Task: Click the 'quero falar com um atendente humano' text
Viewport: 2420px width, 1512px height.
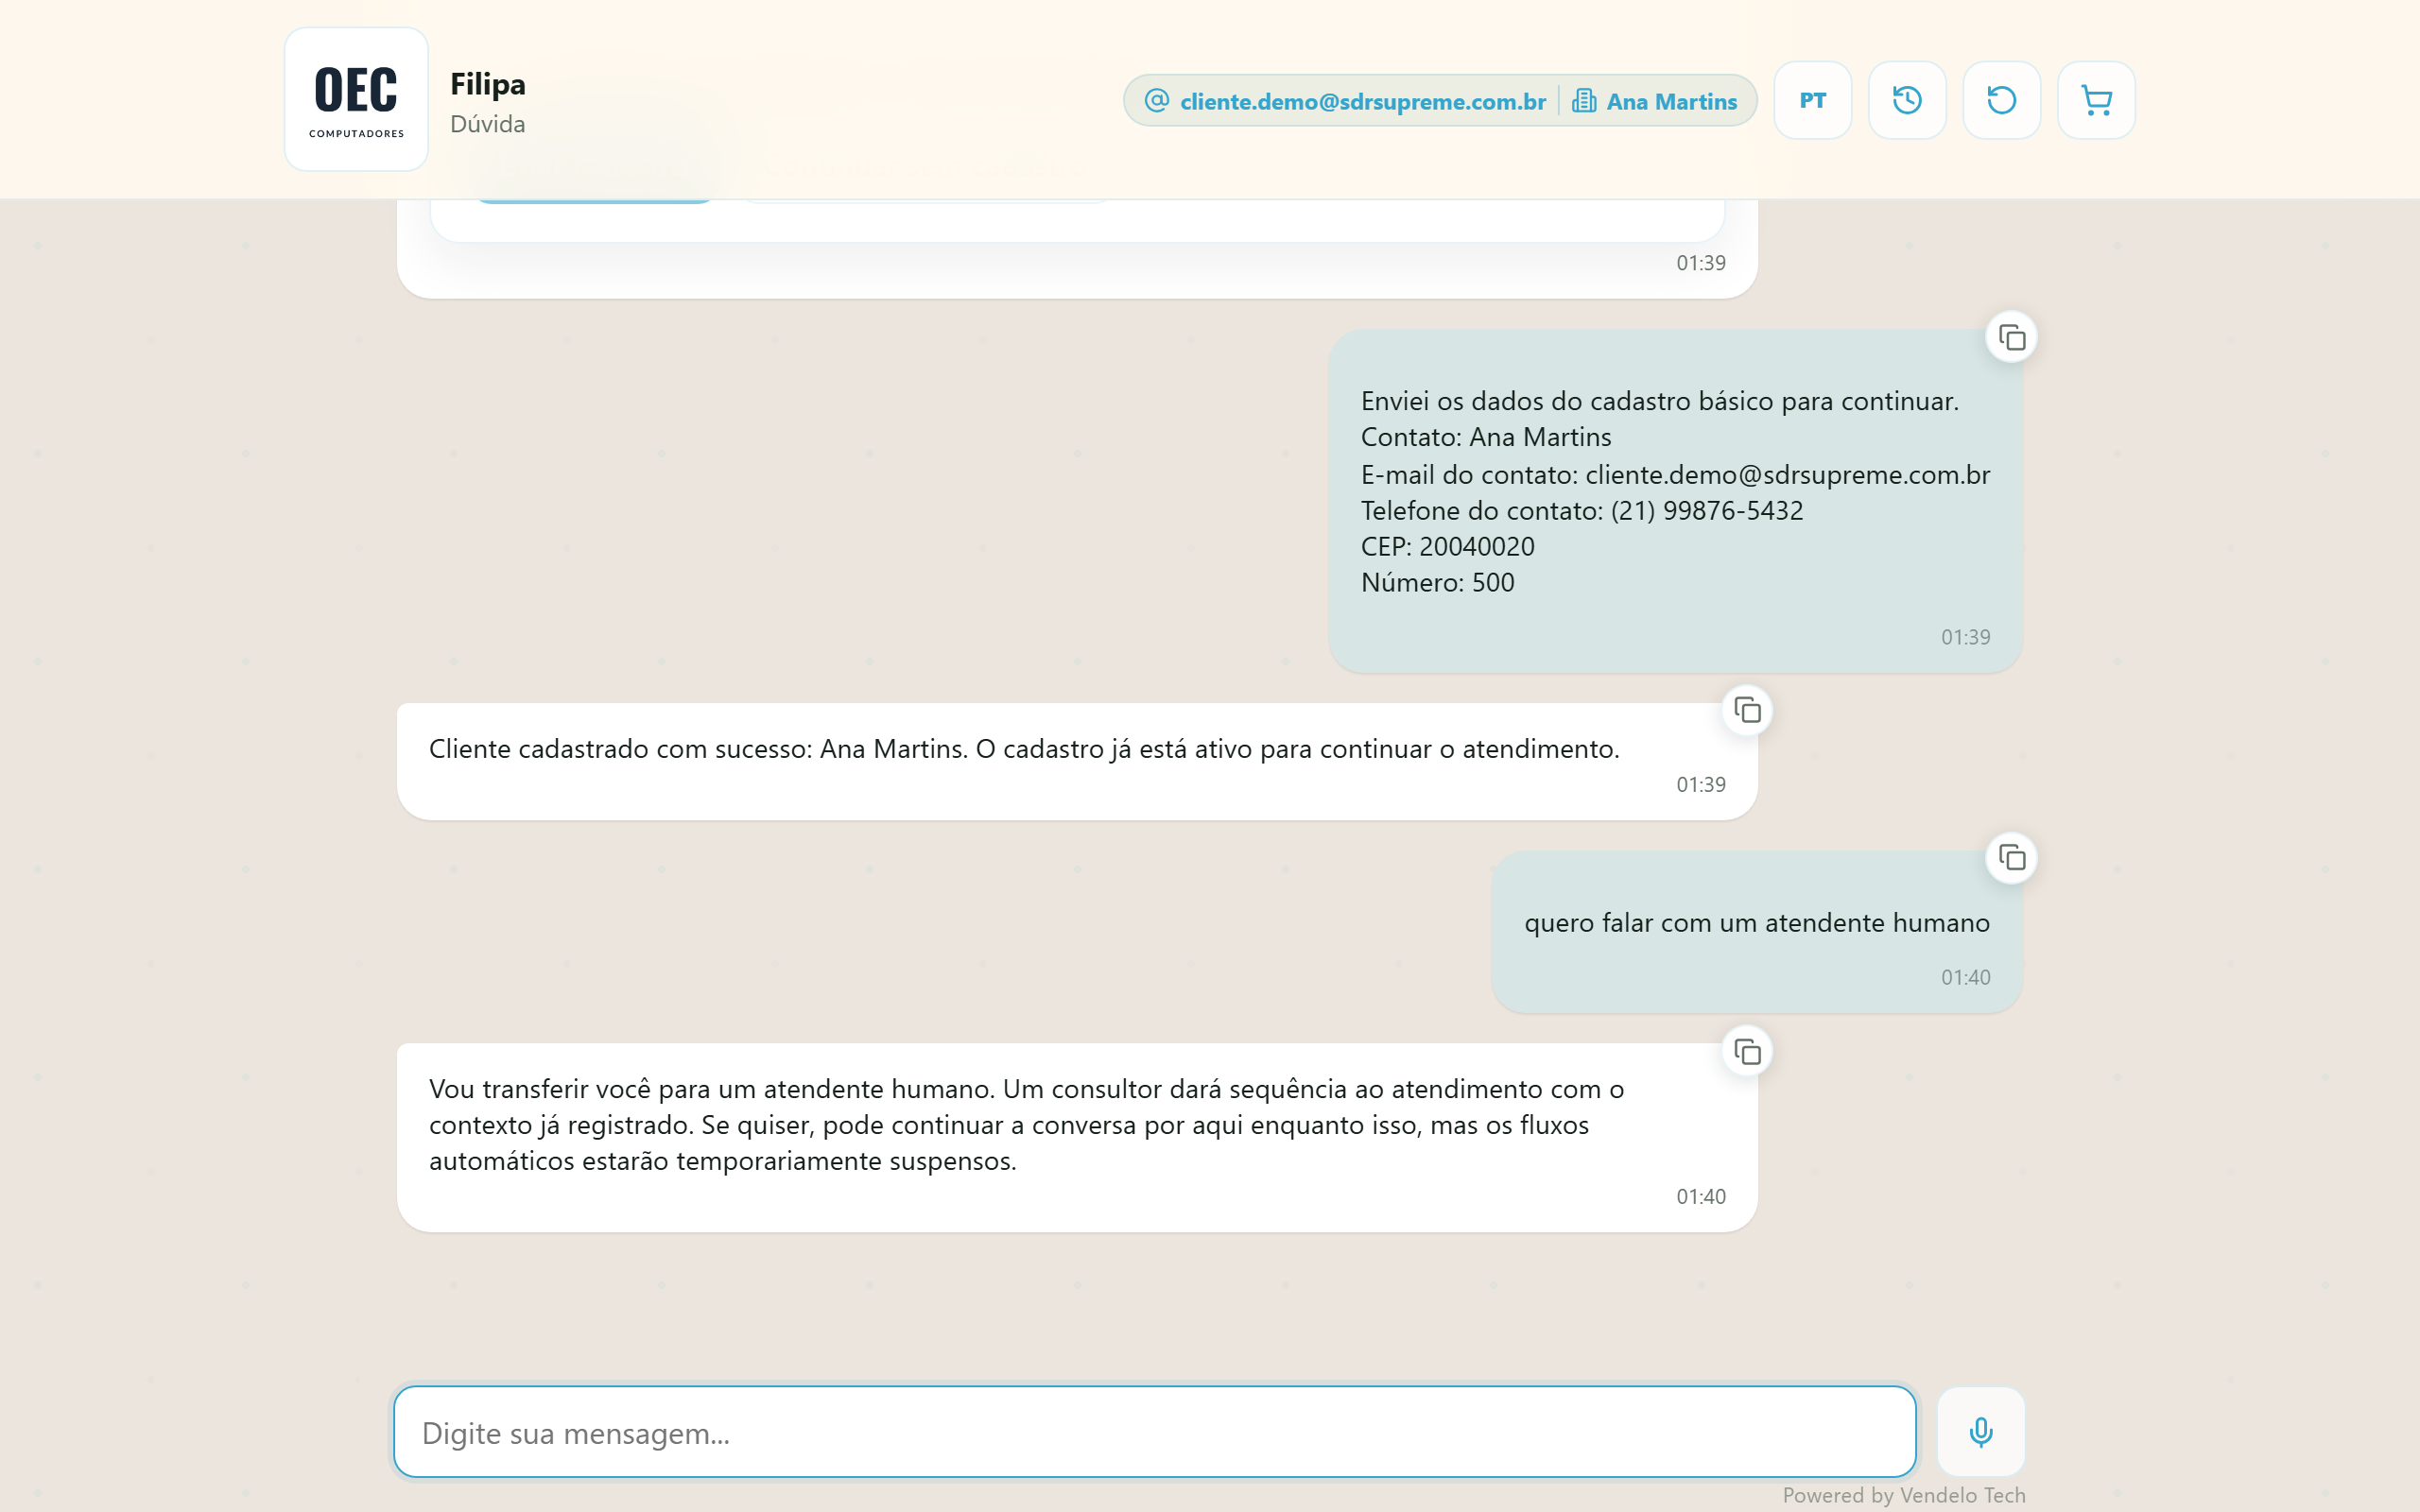Action: [1757, 922]
